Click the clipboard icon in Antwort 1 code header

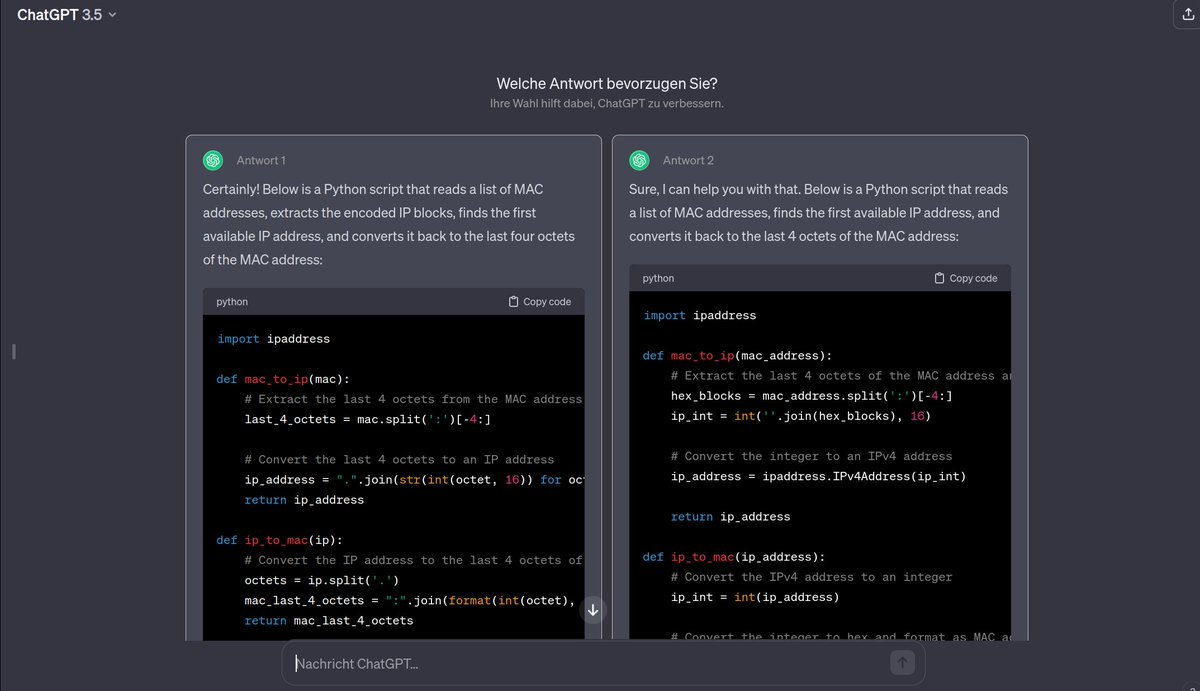(513, 301)
